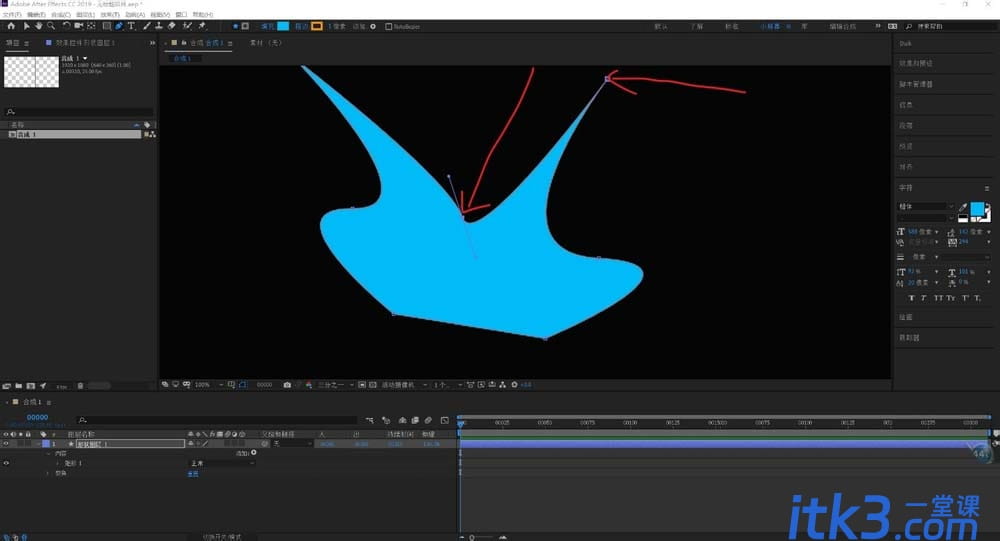1000x541 pixels.
Task: Pick the Hand tool
Action: [x=38, y=26]
